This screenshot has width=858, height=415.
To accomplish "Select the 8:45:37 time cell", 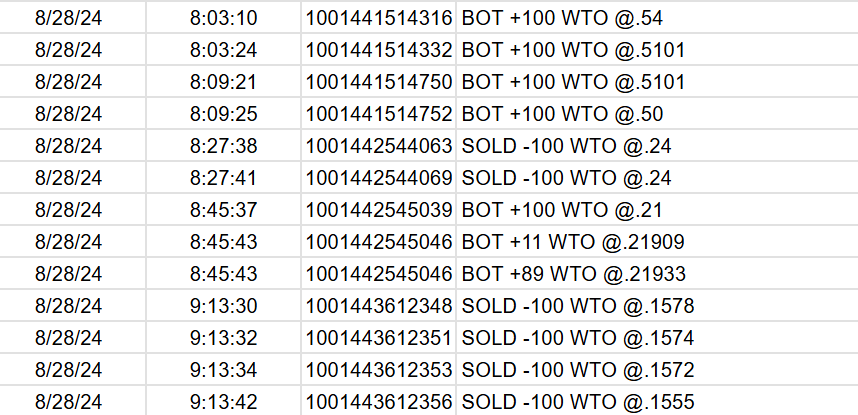I will [223, 210].
